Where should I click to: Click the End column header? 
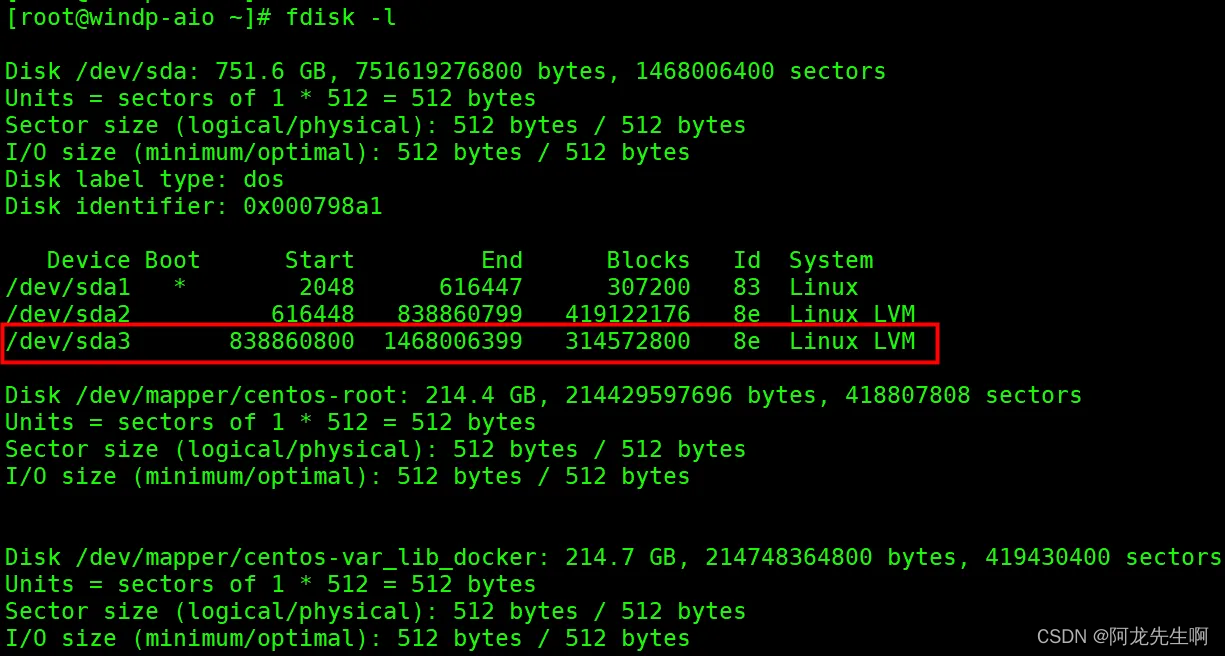tap(502, 261)
